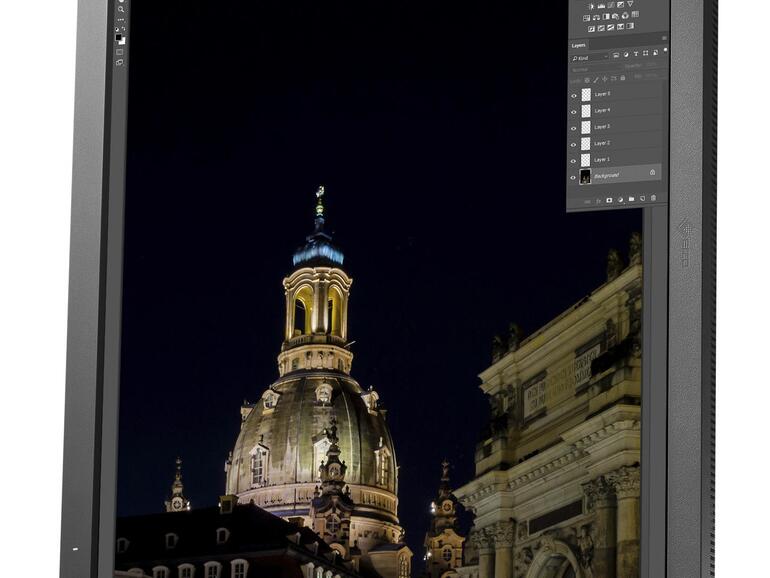Viewport: 770px width, 578px height.
Task: Select the Zoom tool in the toolbar
Action: 120,8
